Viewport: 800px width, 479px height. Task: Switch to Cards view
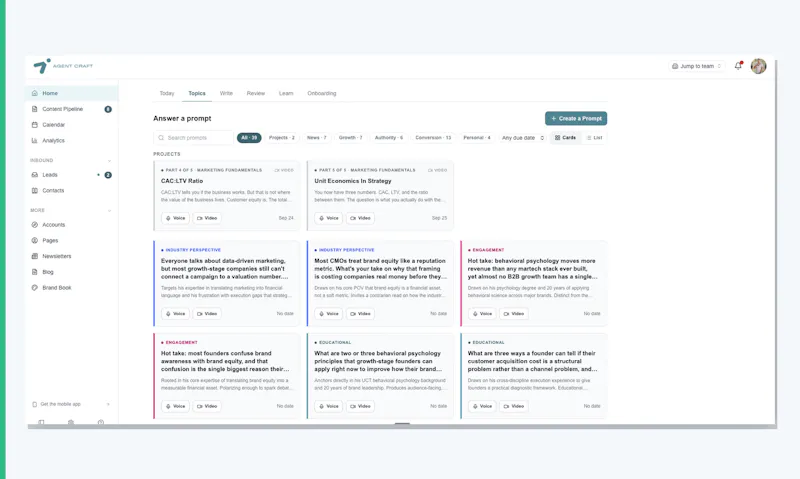(x=565, y=138)
